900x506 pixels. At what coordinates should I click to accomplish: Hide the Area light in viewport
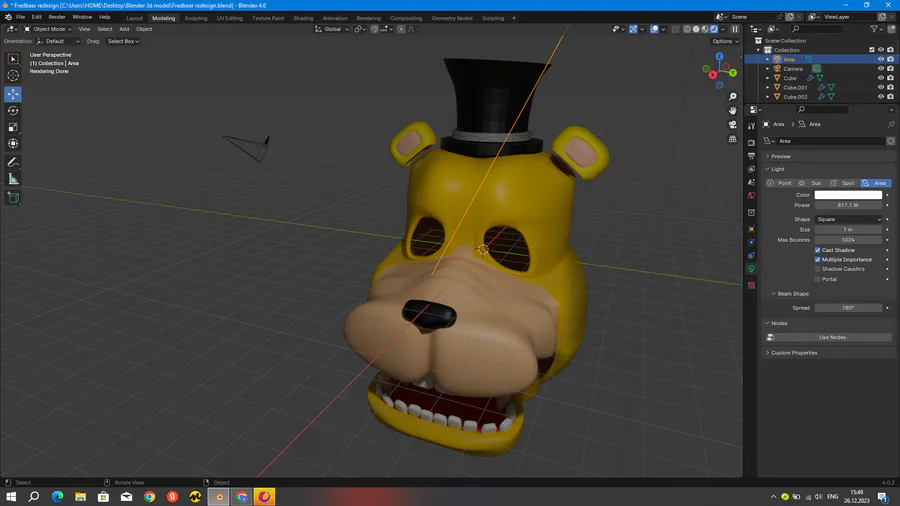tap(881, 59)
